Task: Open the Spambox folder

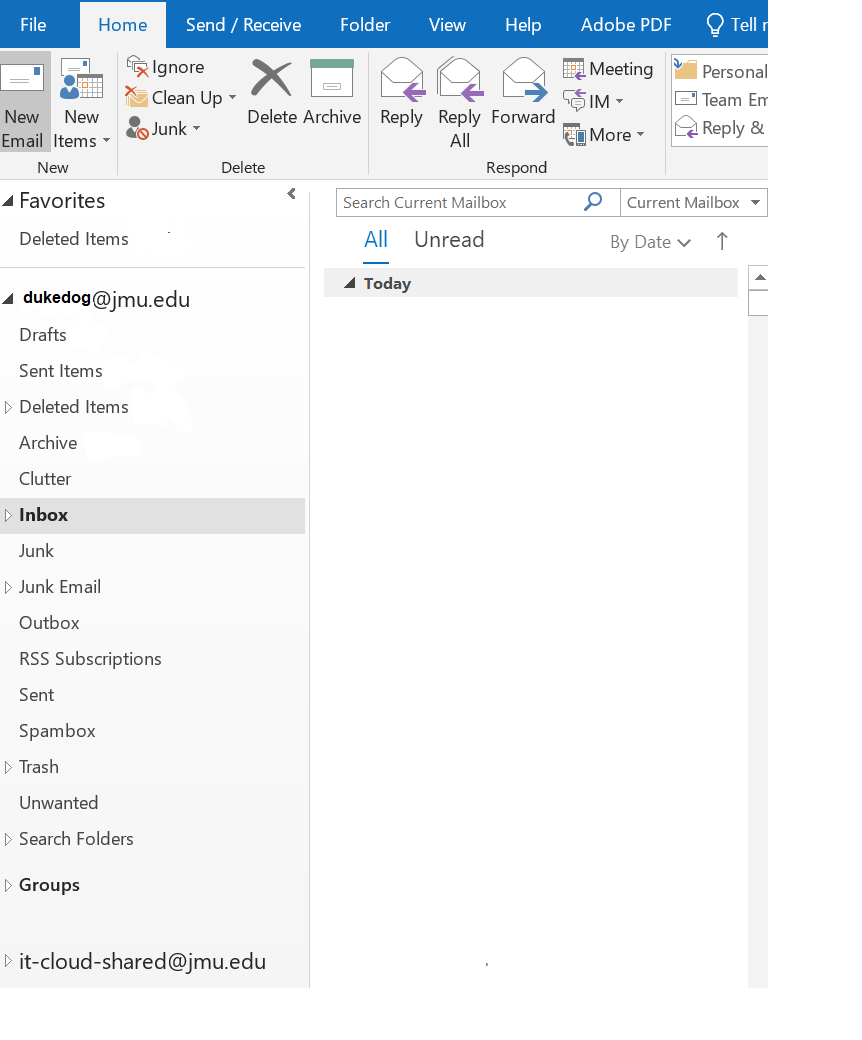Action: (57, 731)
